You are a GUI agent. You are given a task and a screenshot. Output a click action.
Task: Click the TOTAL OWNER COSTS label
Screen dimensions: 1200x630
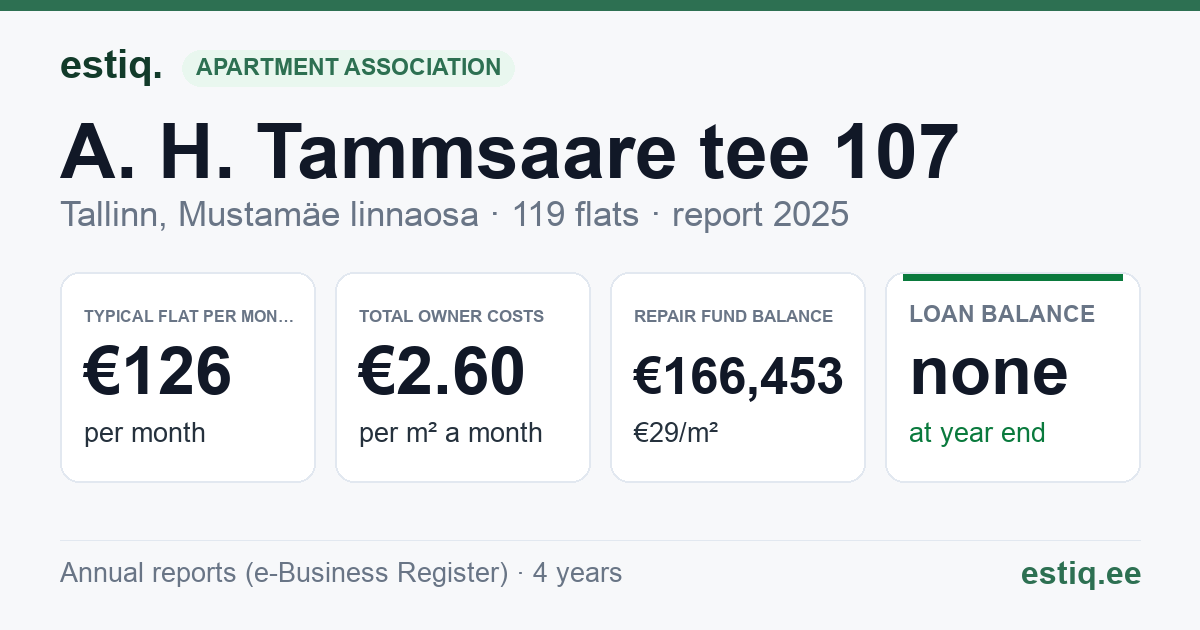tap(452, 316)
